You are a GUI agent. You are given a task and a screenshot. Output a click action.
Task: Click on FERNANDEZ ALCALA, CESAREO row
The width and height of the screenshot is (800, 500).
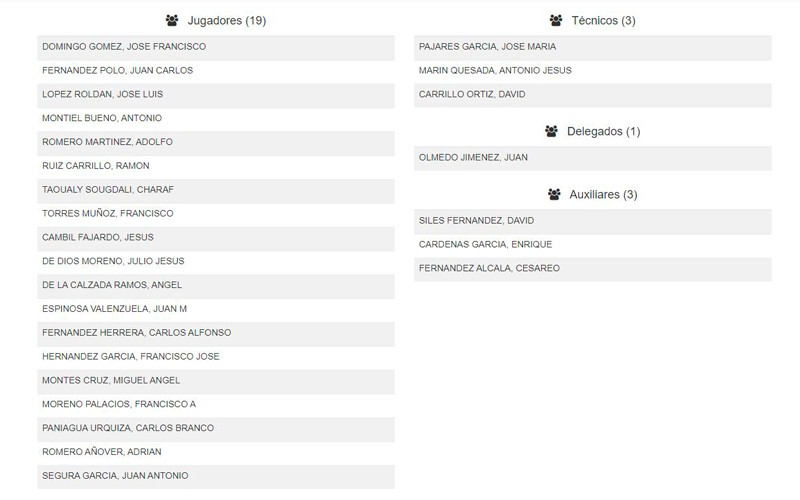coord(593,269)
